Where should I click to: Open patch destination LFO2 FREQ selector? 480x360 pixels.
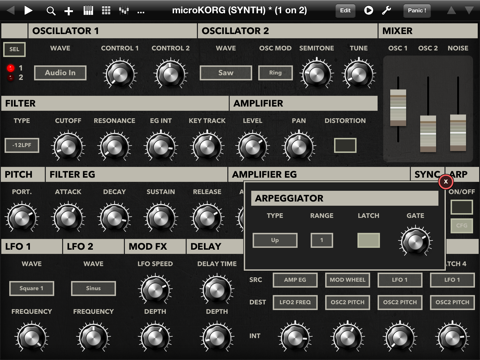click(295, 302)
